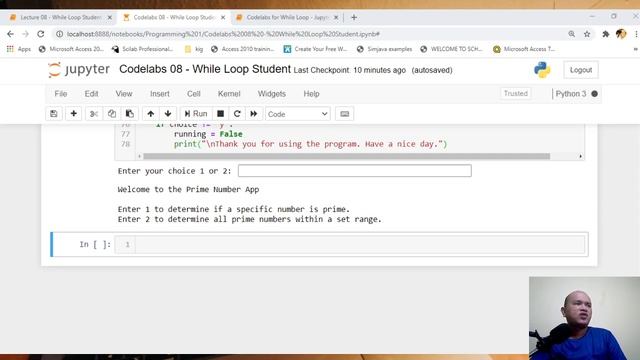Screen dimensions: 640x360
Task: Click the line 'print("\nThank you for using the program'
Action: (x=310, y=144)
